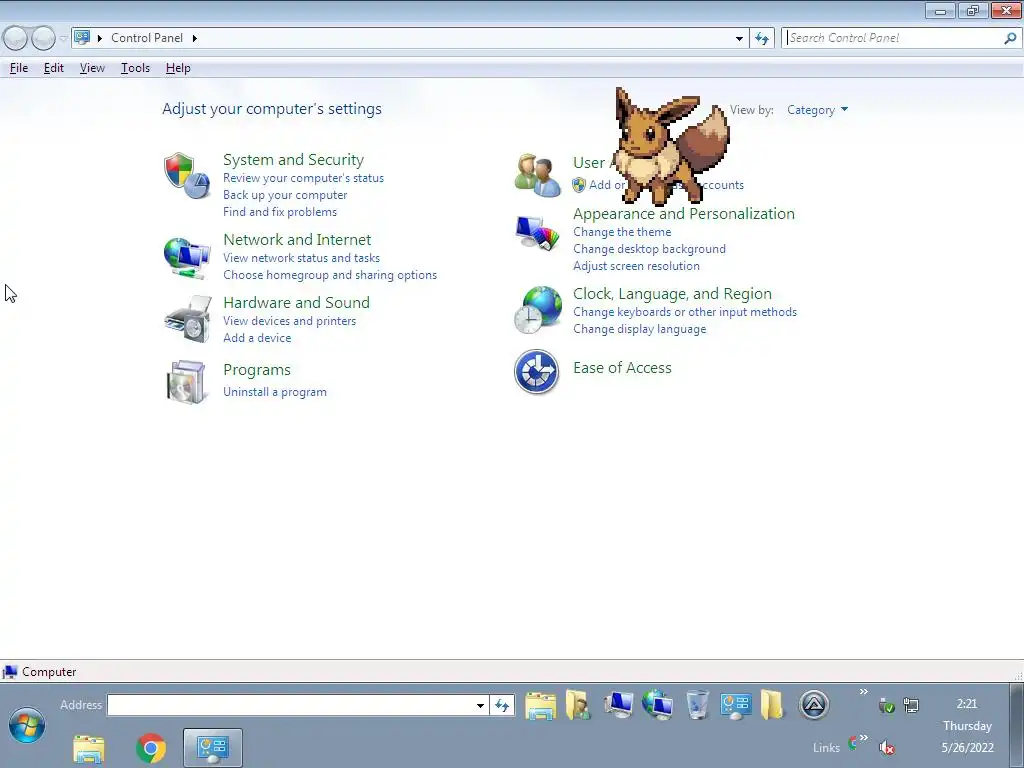
Task: Launch Google Chrome from the taskbar
Action: click(151, 748)
